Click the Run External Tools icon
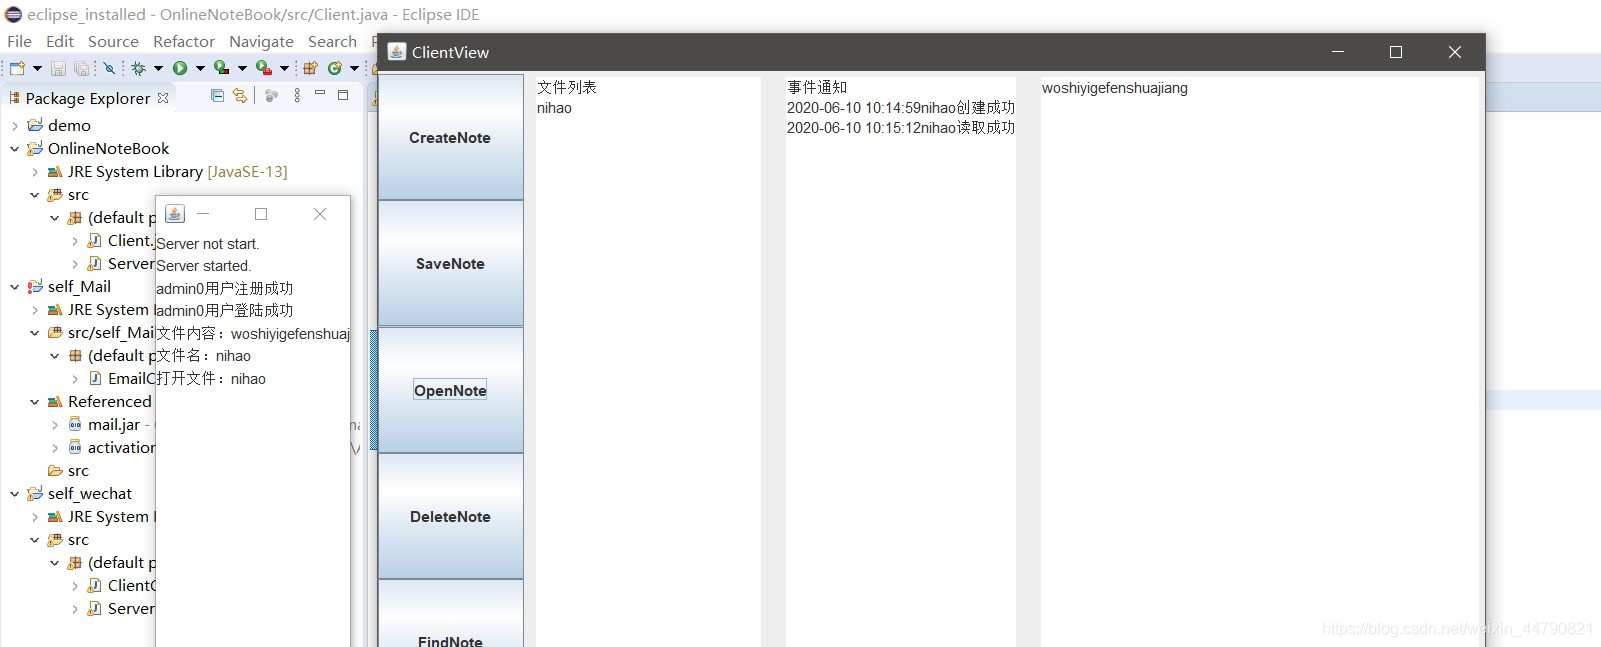Screen dimensions: 1601x647 (x=263, y=68)
